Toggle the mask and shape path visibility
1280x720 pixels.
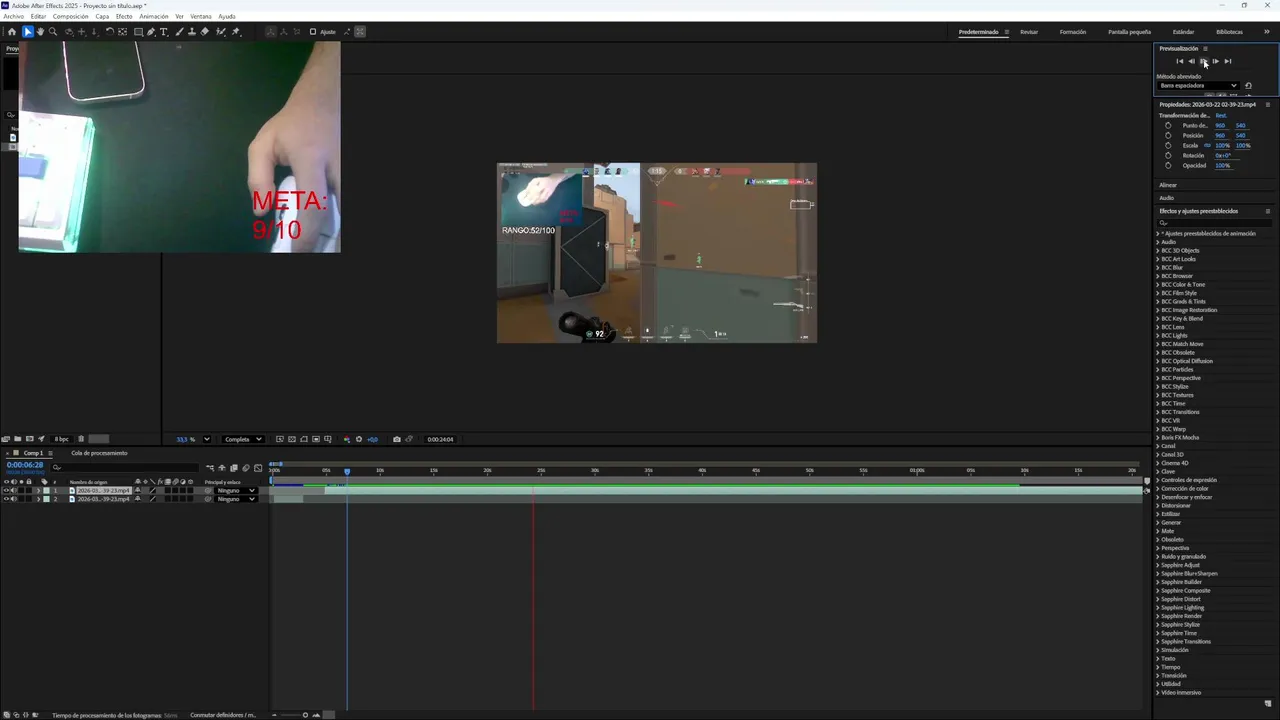coord(304,439)
